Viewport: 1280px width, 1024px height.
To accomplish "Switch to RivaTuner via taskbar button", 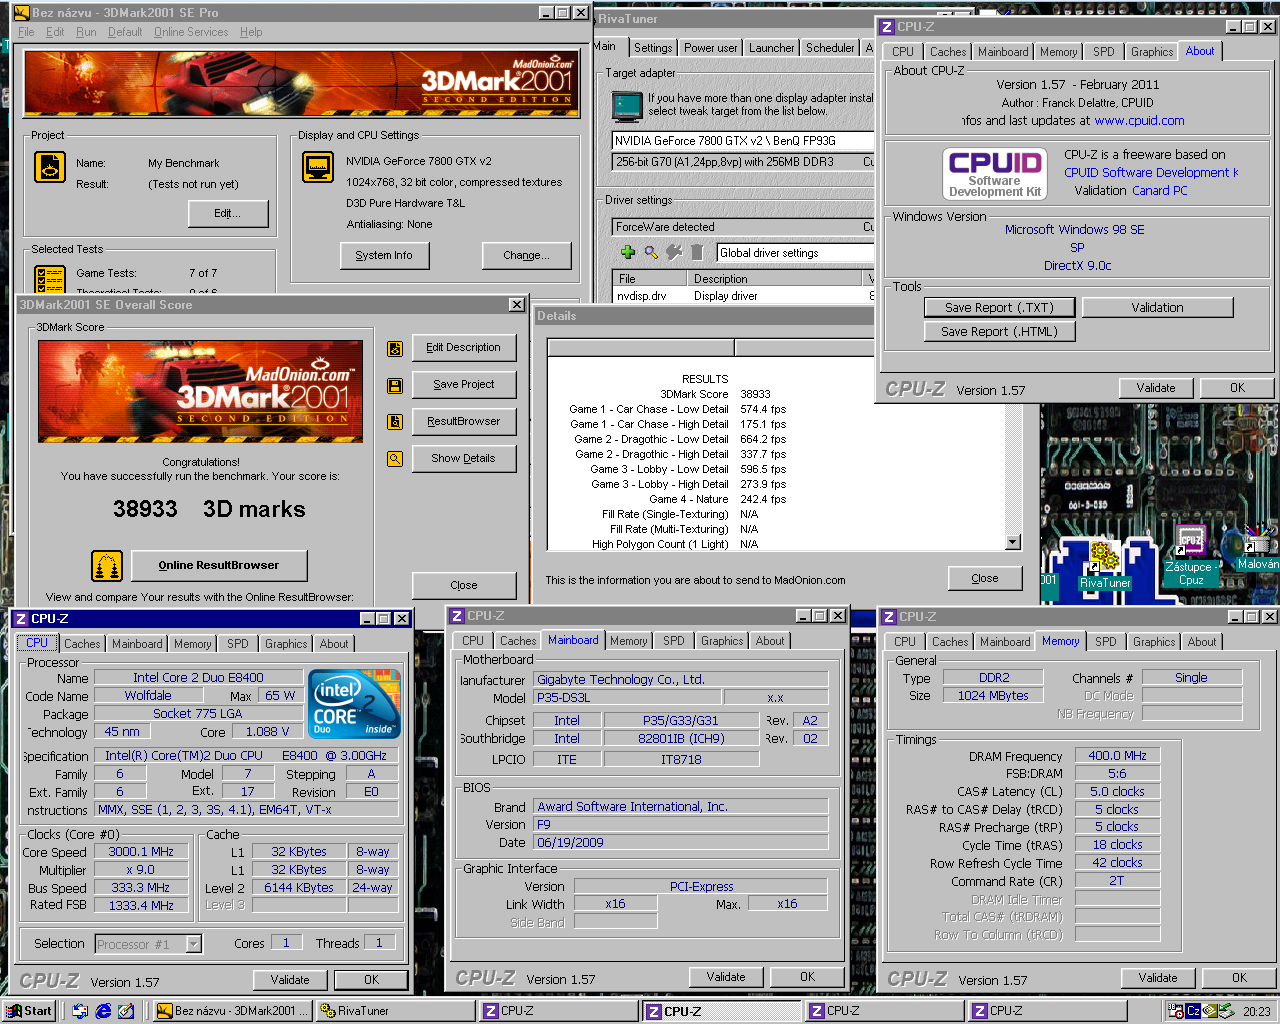I will point(397,1011).
